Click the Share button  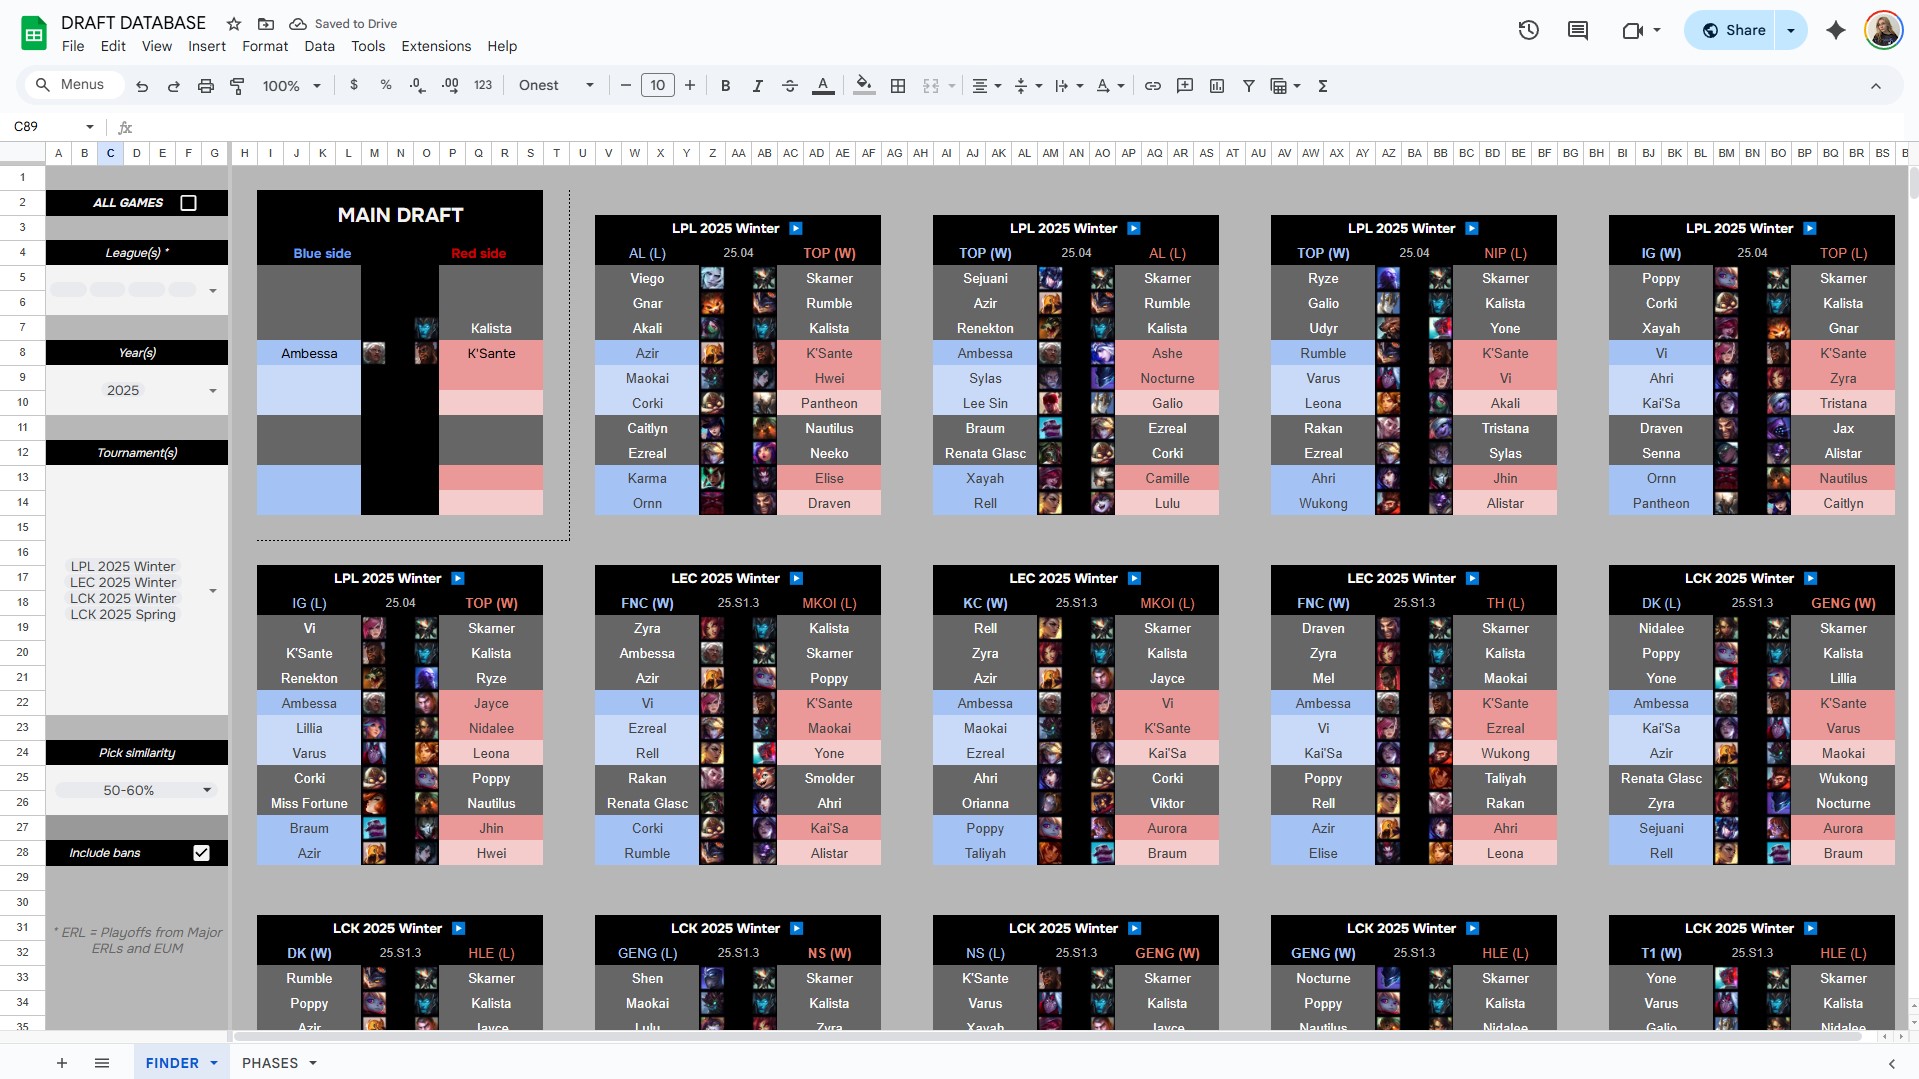[1734, 30]
